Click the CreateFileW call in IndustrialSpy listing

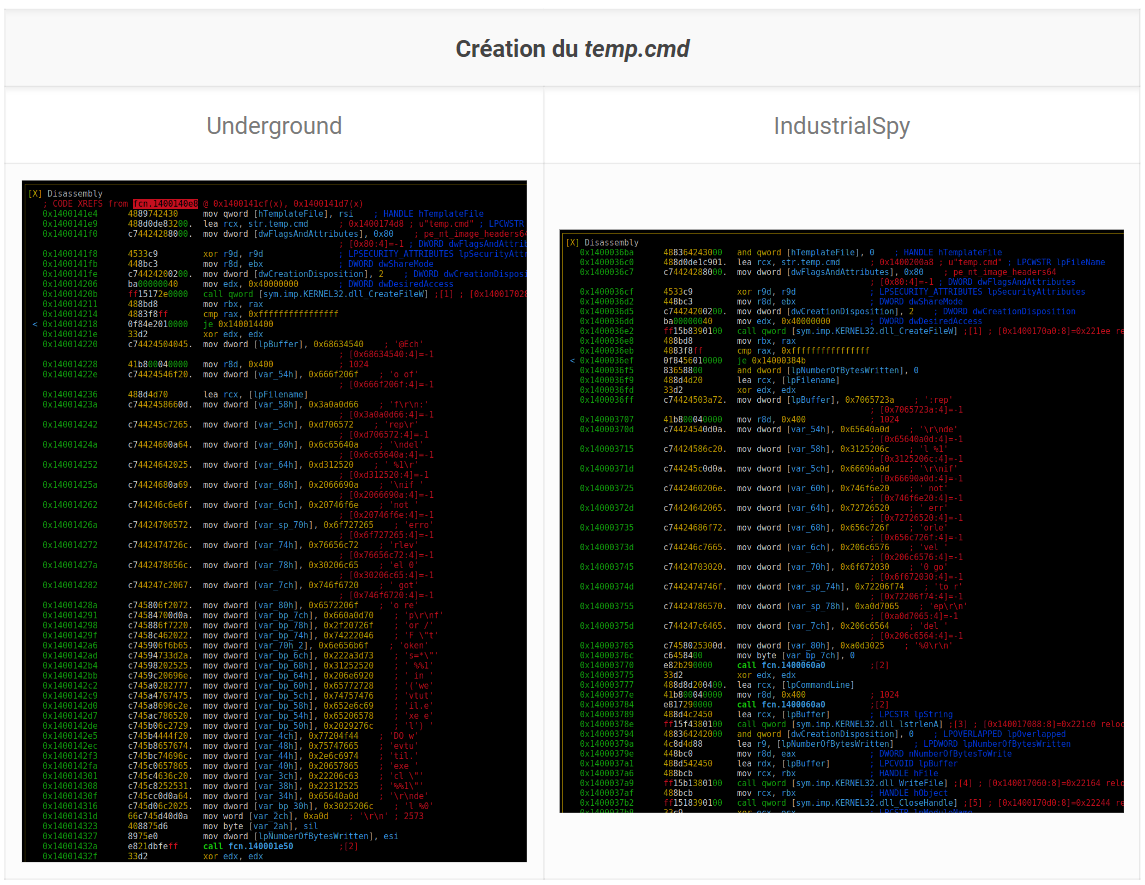846,332
